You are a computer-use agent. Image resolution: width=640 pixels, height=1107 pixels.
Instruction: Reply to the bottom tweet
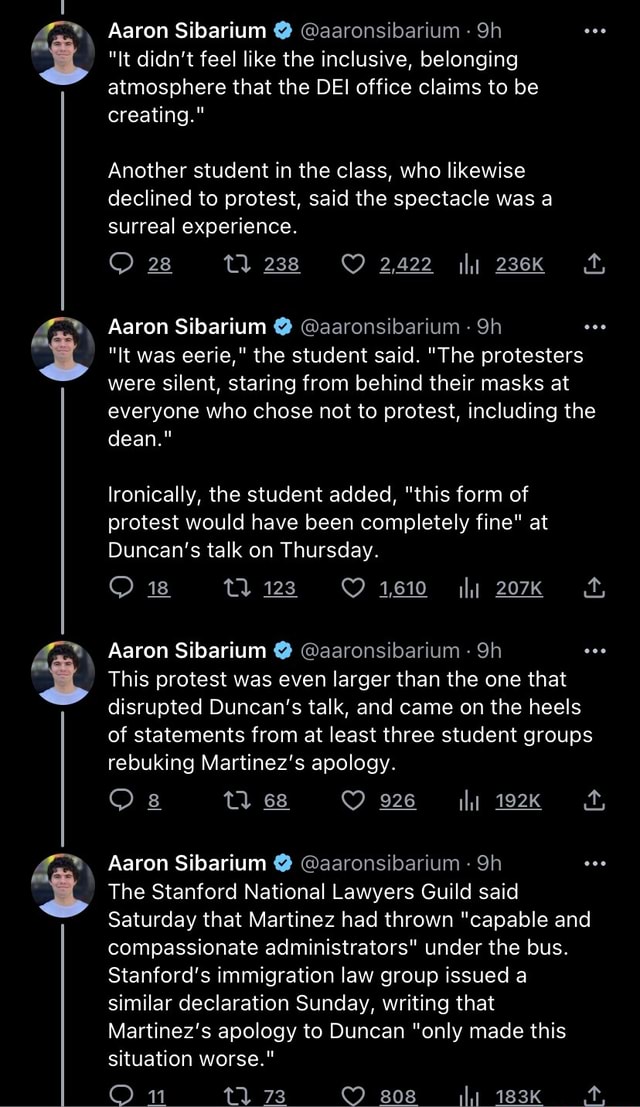tap(120, 1095)
